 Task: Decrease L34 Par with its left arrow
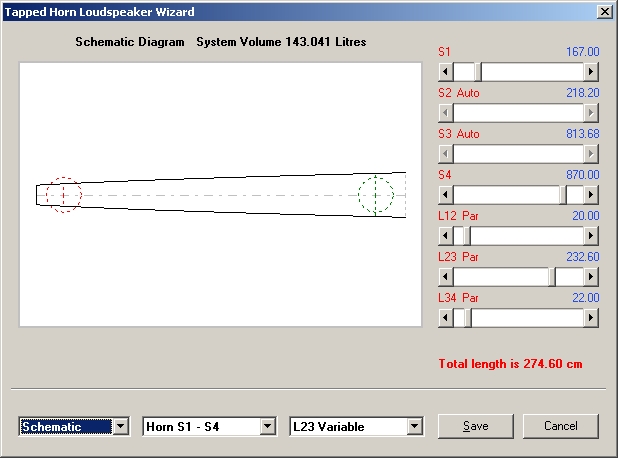pyautogui.click(x=446, y=318)
